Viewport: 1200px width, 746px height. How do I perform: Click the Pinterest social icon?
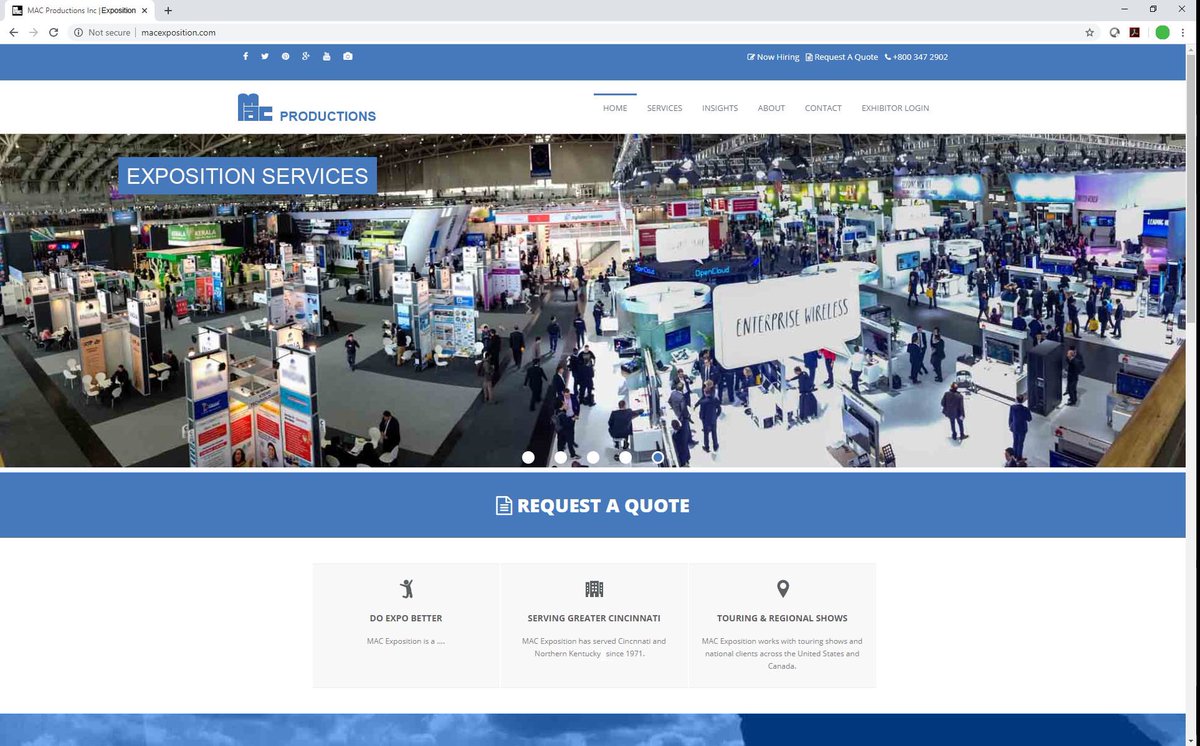(285, 56)
